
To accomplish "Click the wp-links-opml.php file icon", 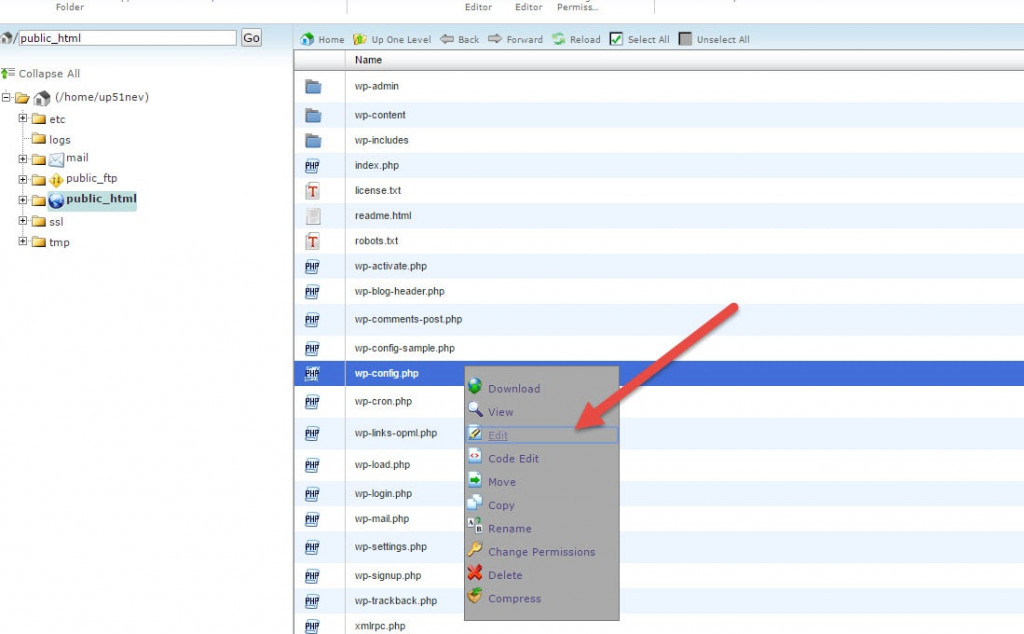I will [312, 434].
